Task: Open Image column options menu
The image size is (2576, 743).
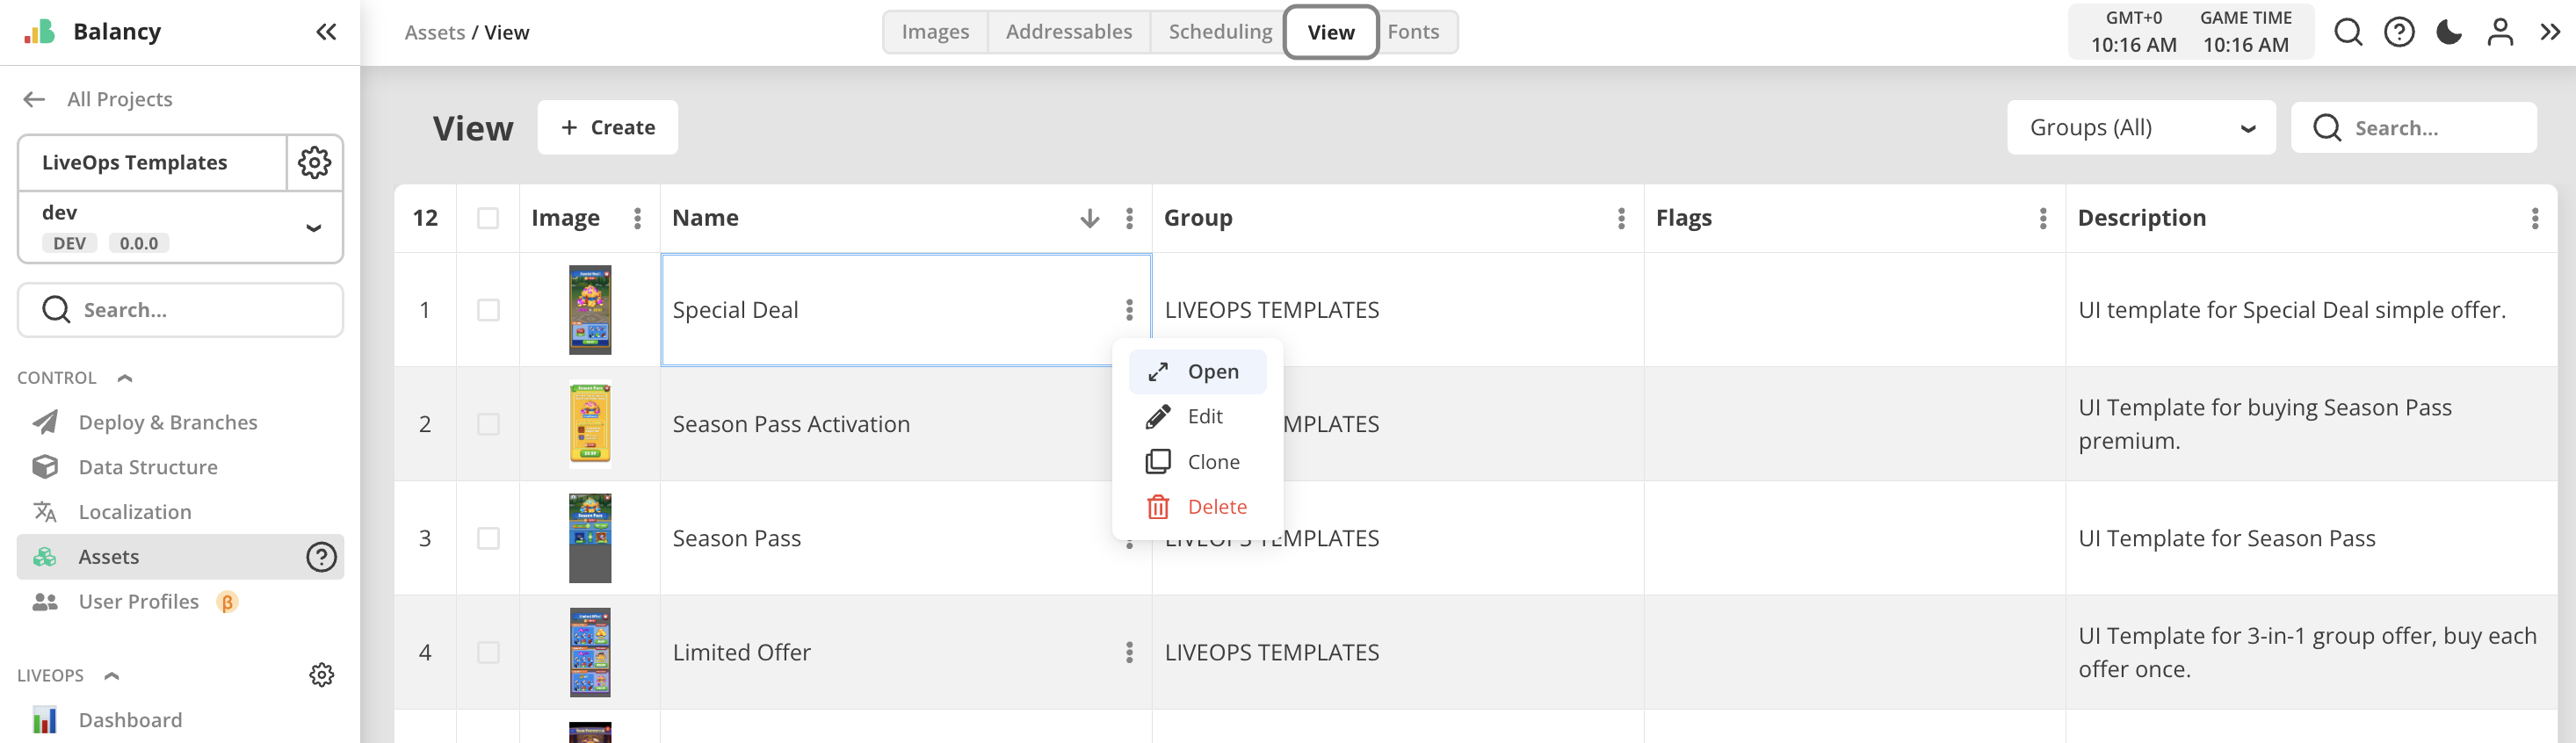Action: (x=637, y=218)
